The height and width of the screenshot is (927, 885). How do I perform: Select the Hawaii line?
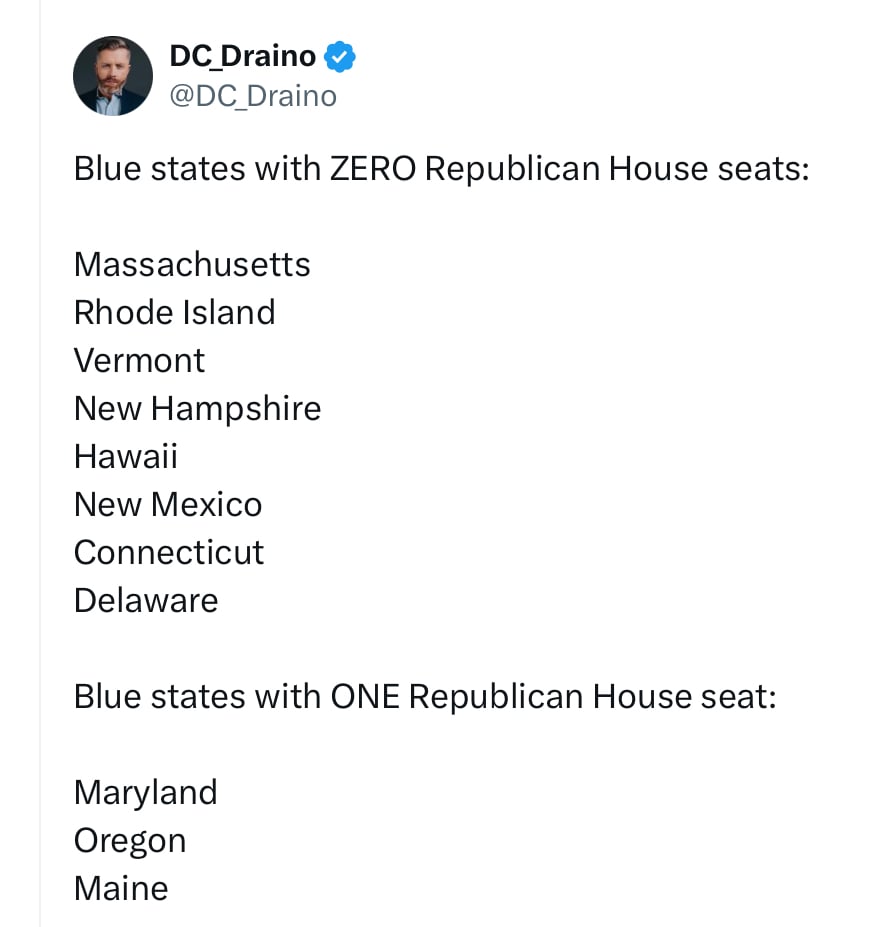click(126, 457)
